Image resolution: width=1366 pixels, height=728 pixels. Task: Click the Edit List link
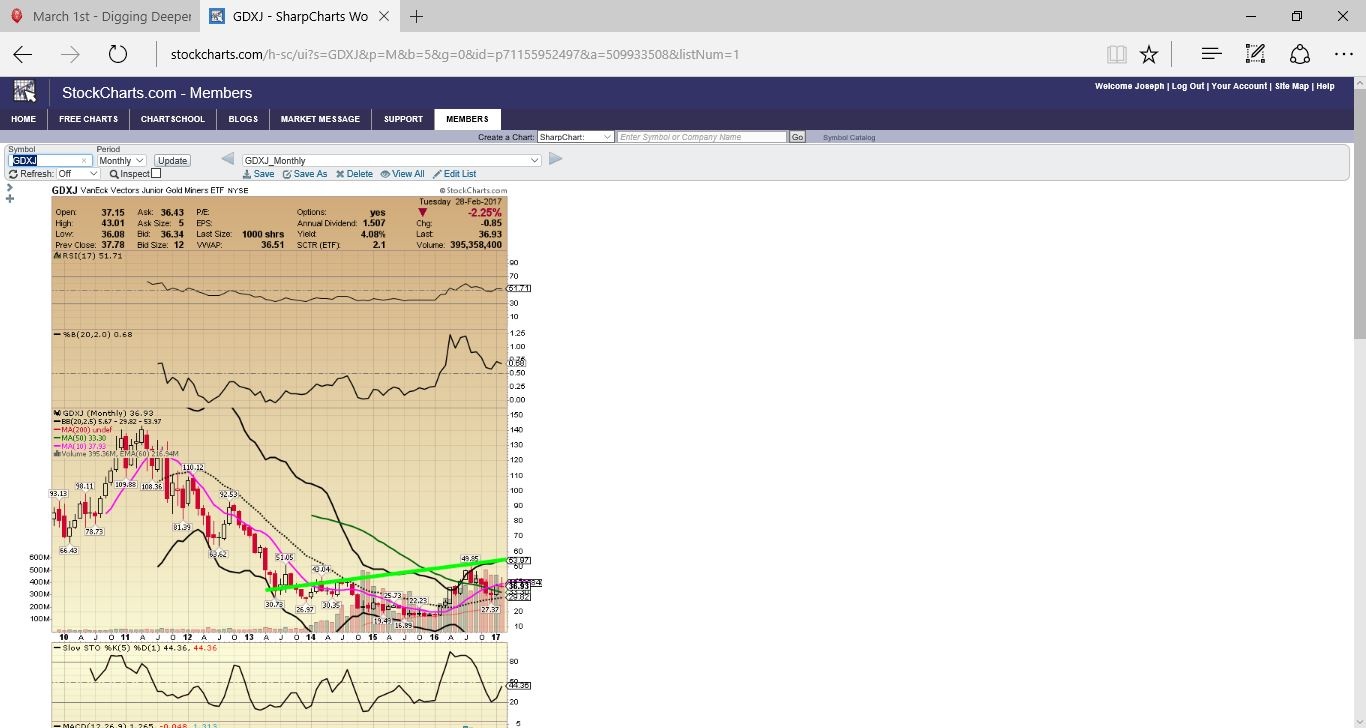(455, 174)
